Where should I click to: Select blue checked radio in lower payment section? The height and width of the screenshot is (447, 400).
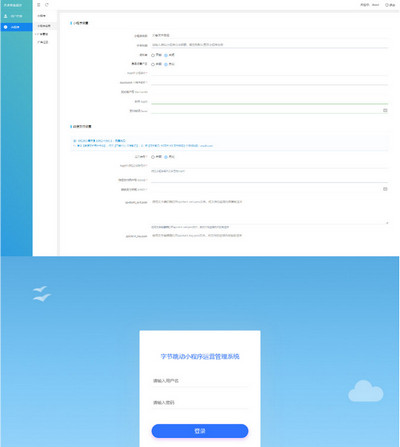coord(166,157)
